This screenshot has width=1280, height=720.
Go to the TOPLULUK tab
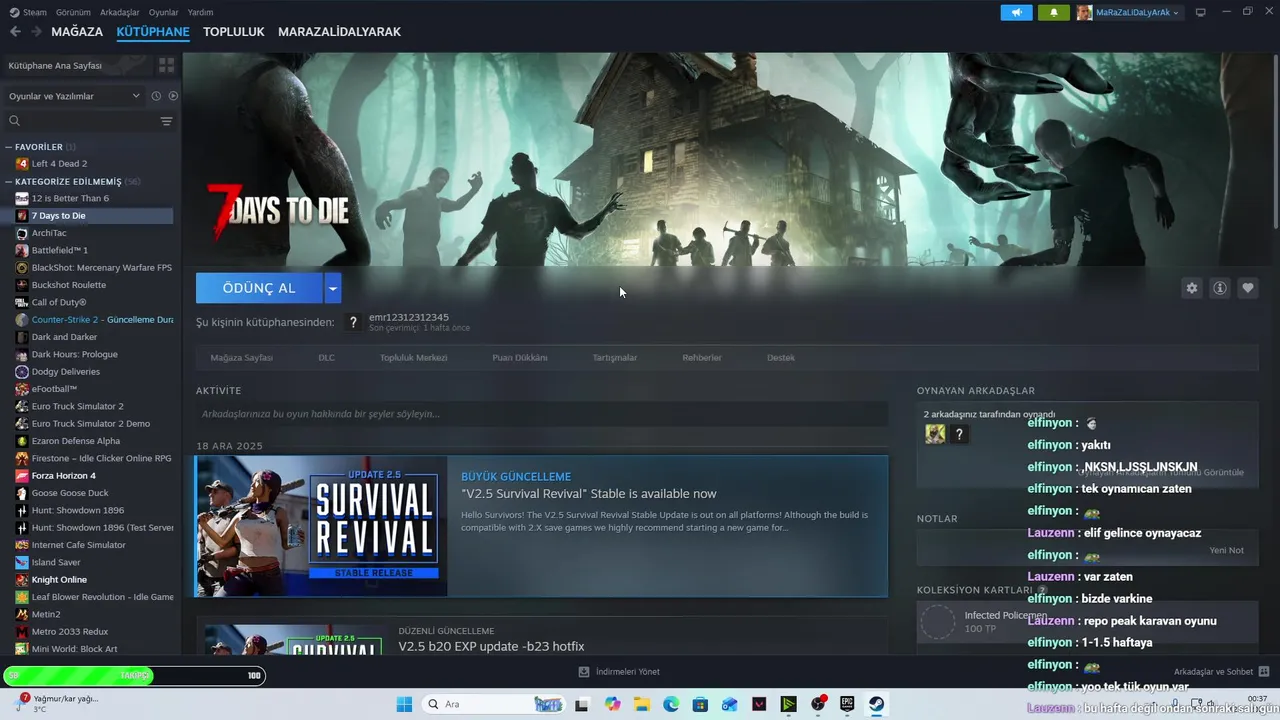pyautogui.click(x=234, y=32)
